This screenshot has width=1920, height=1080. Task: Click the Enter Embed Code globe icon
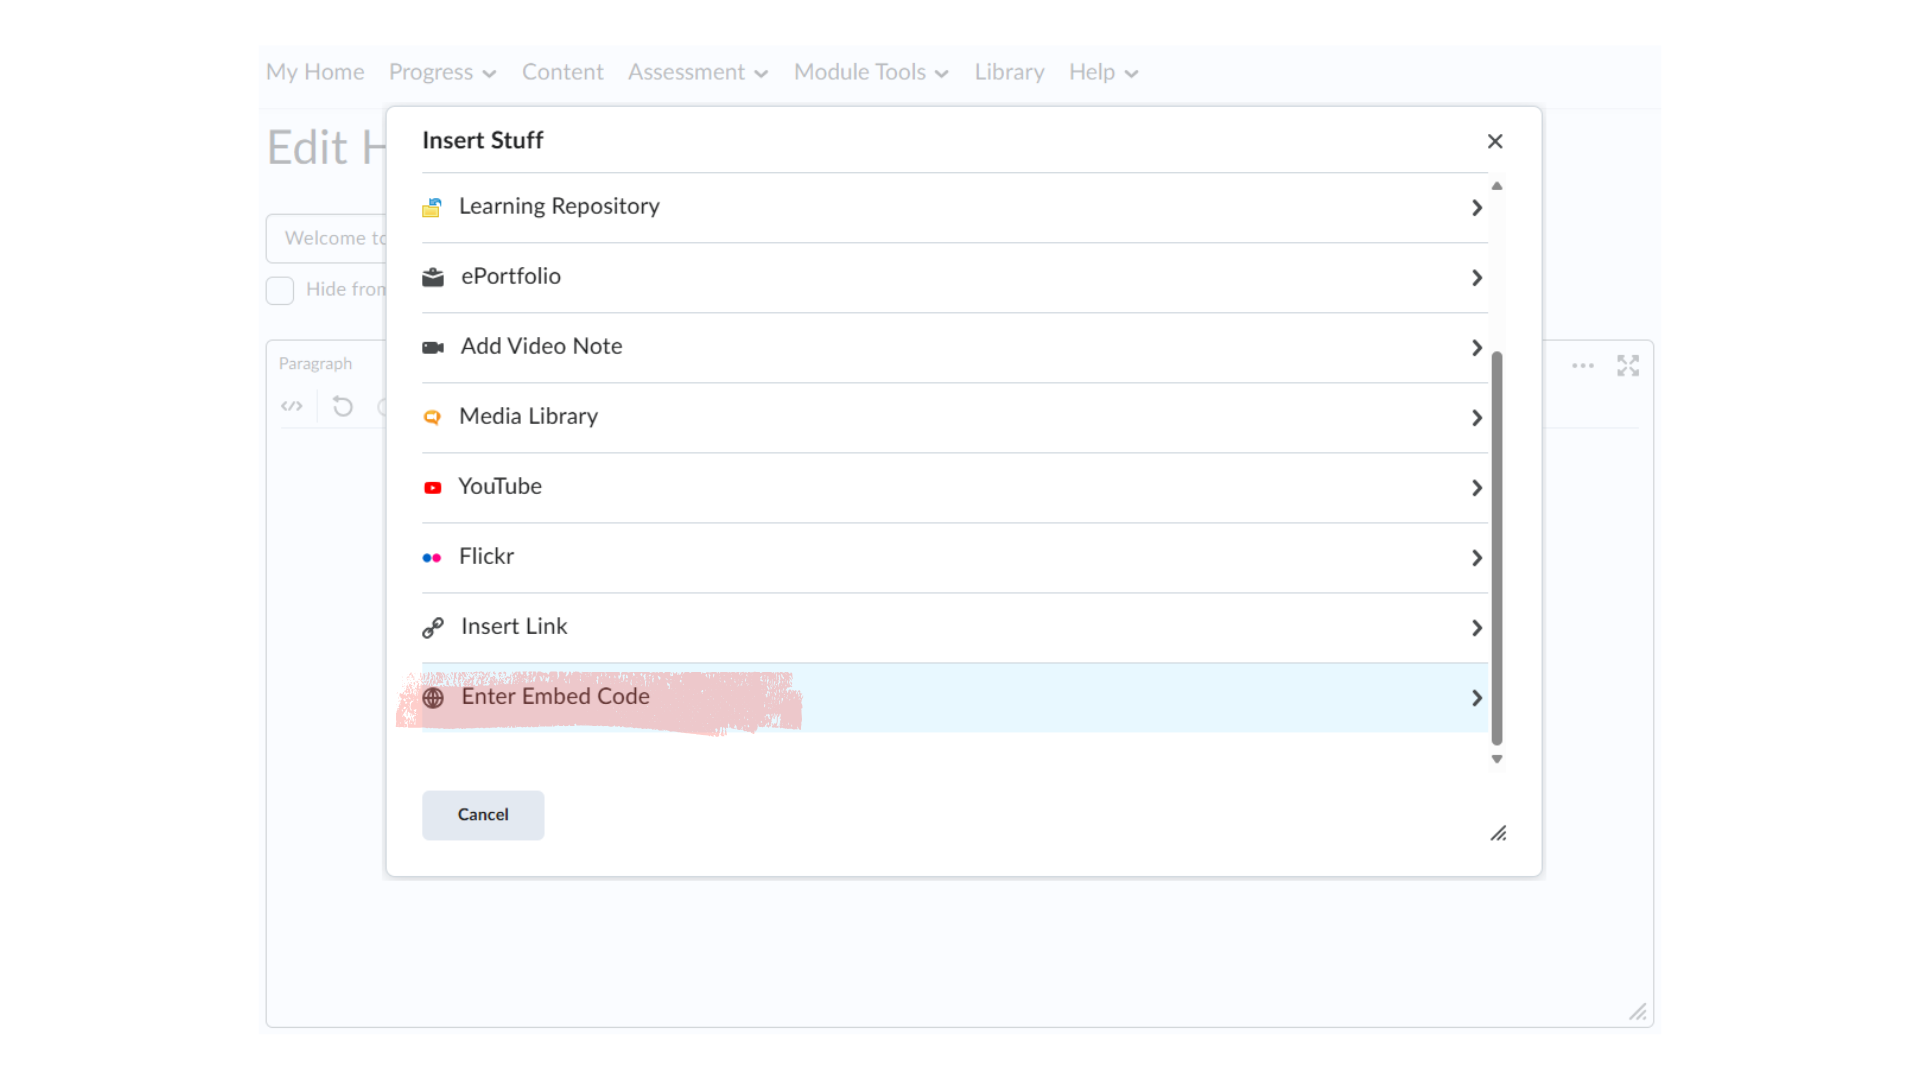coord(433,697)
